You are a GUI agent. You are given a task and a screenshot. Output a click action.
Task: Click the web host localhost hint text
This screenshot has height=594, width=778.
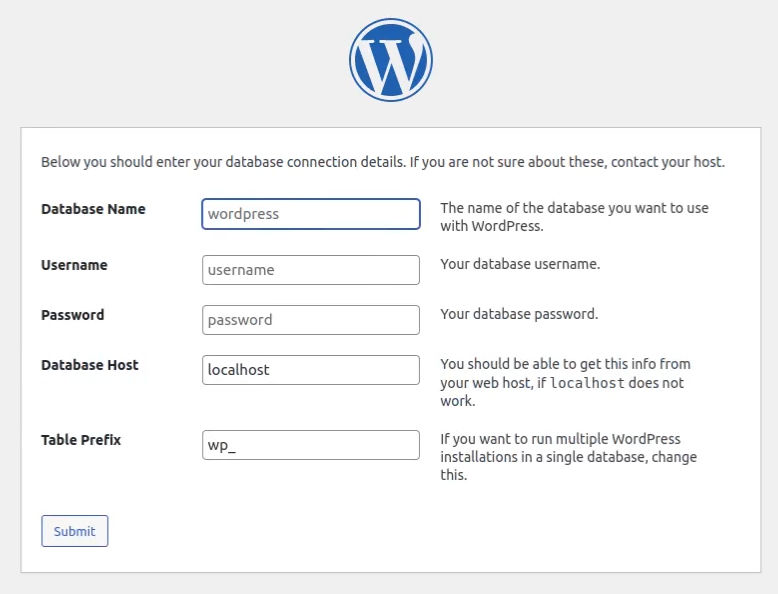click(565, 382)
